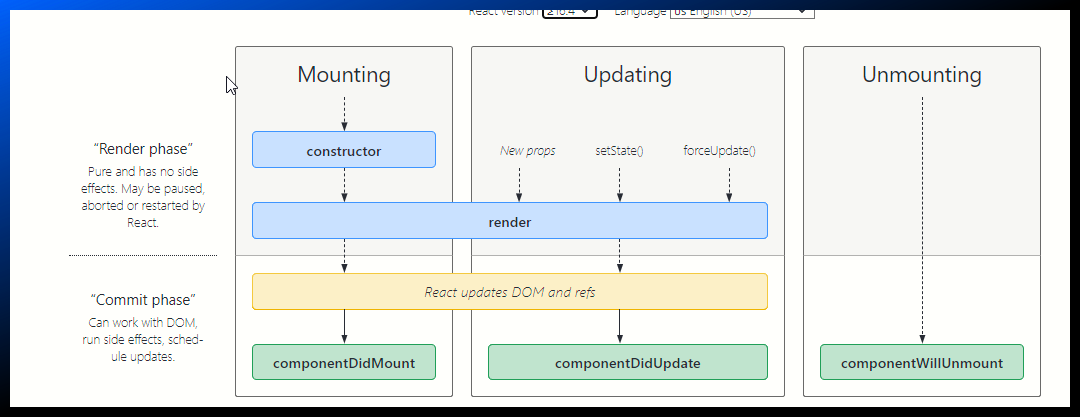The image size is (1080, 417).
Task: Click the forceUpdate() label
Action: coord(719,151)
